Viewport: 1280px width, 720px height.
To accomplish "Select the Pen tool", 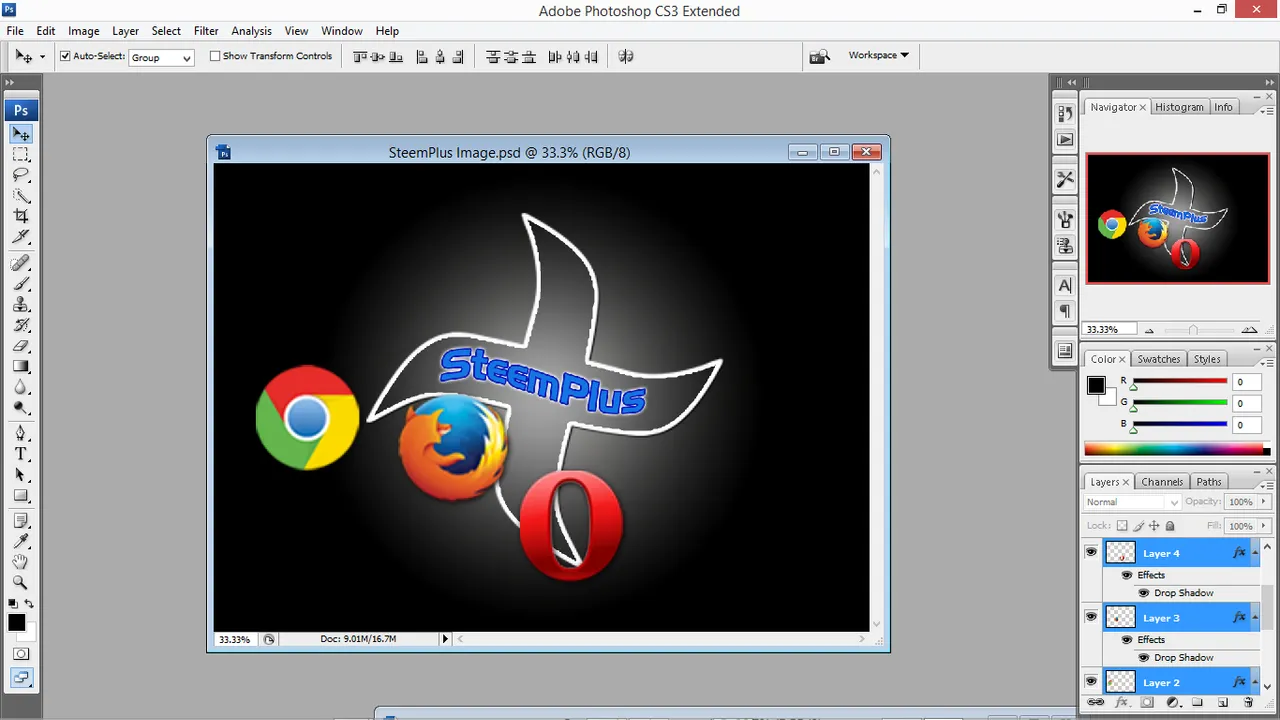I will click(21, 433).
